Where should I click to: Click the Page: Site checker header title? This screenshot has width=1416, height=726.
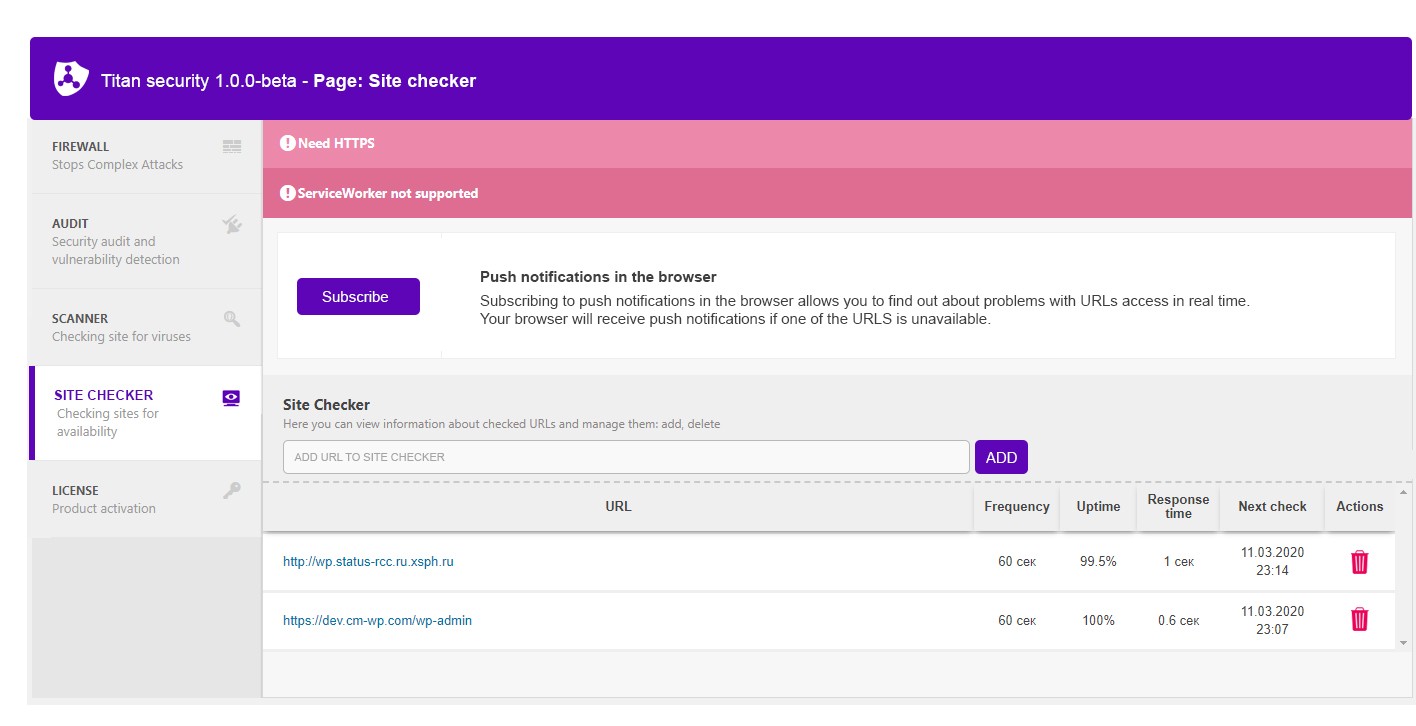coord(395,81)
